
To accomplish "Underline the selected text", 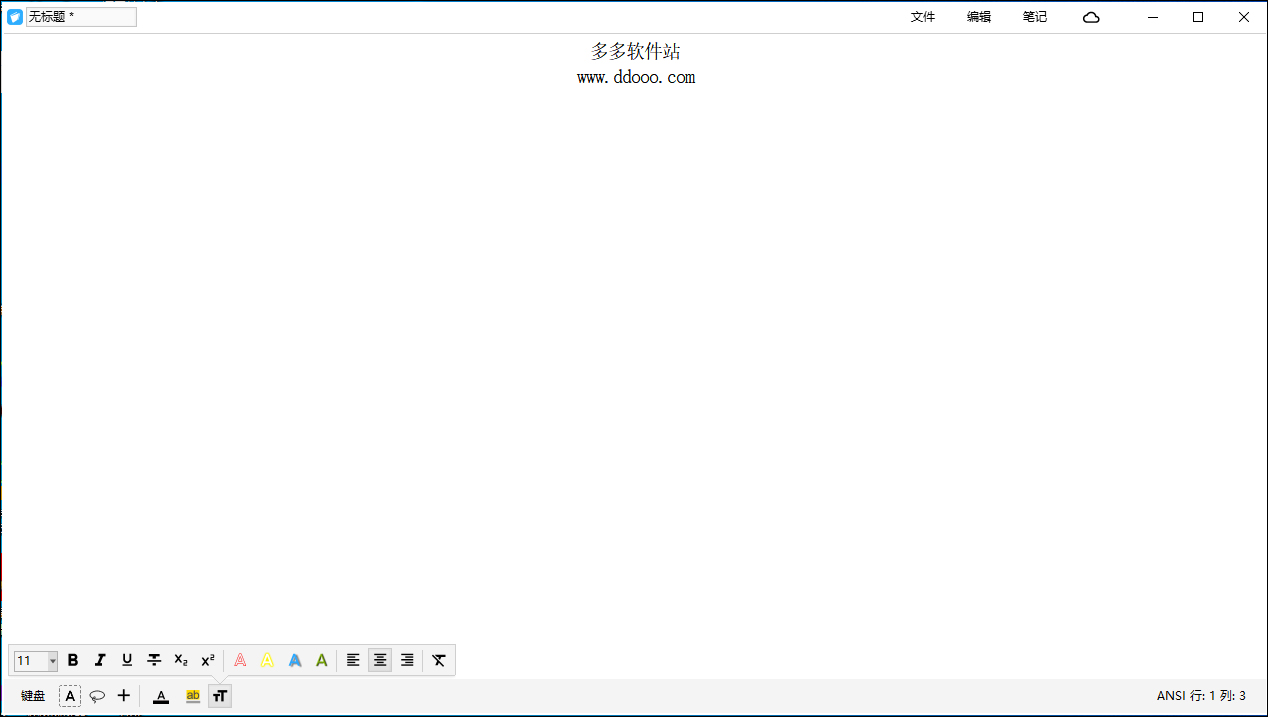I will (x=127, y=660).
